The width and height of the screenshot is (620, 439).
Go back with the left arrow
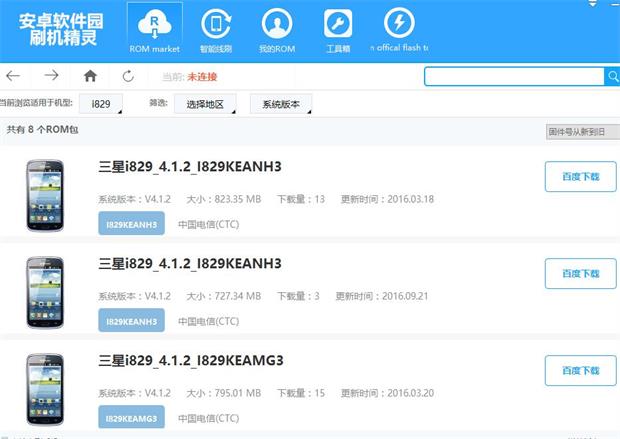(x=13, y=76)
